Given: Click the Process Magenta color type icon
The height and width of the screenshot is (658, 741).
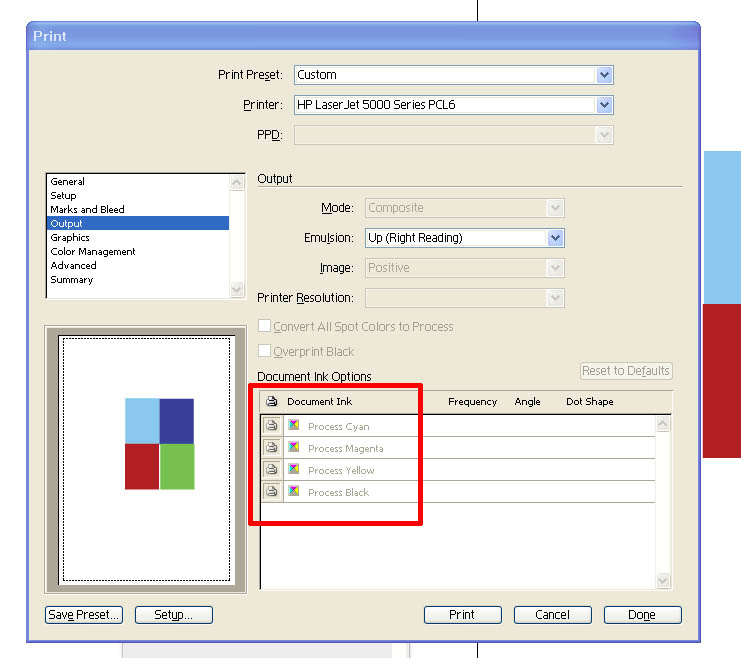Looking at the screenshot, I should tap(294, 448).
